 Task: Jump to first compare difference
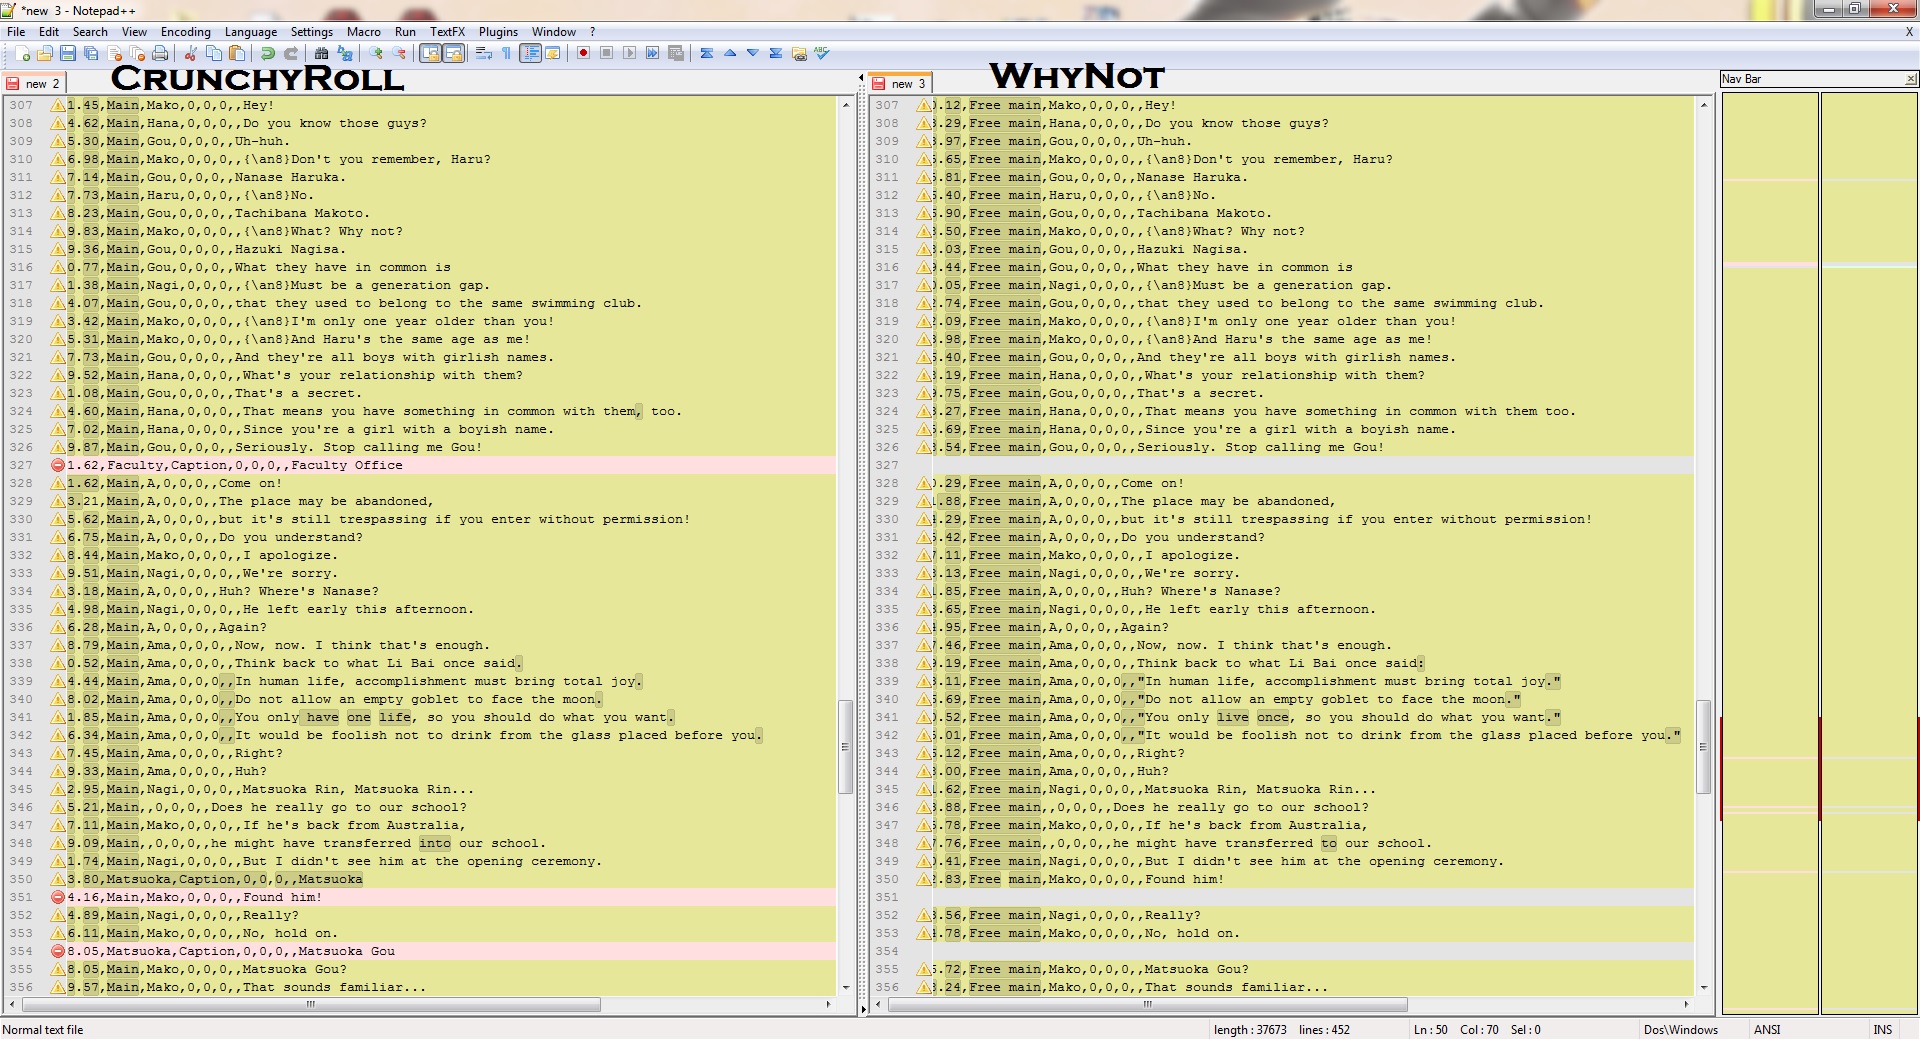click(706, 53)
